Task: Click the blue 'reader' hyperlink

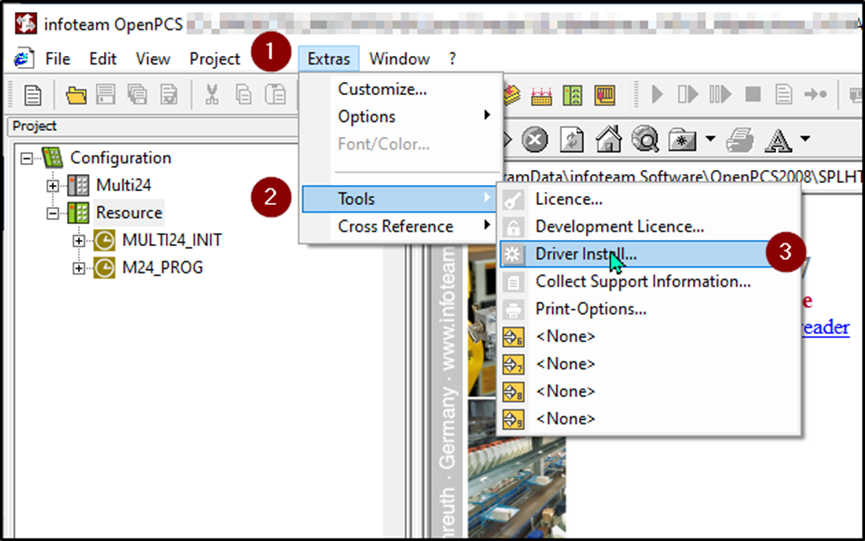Action: [x=826, y=328]
